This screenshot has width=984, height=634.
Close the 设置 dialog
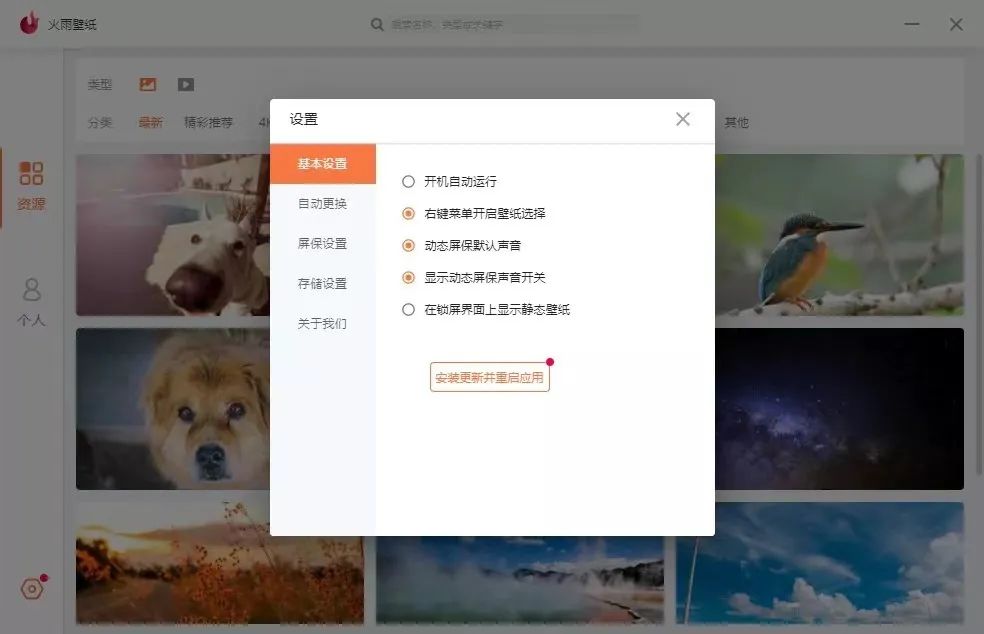[683, 119]
